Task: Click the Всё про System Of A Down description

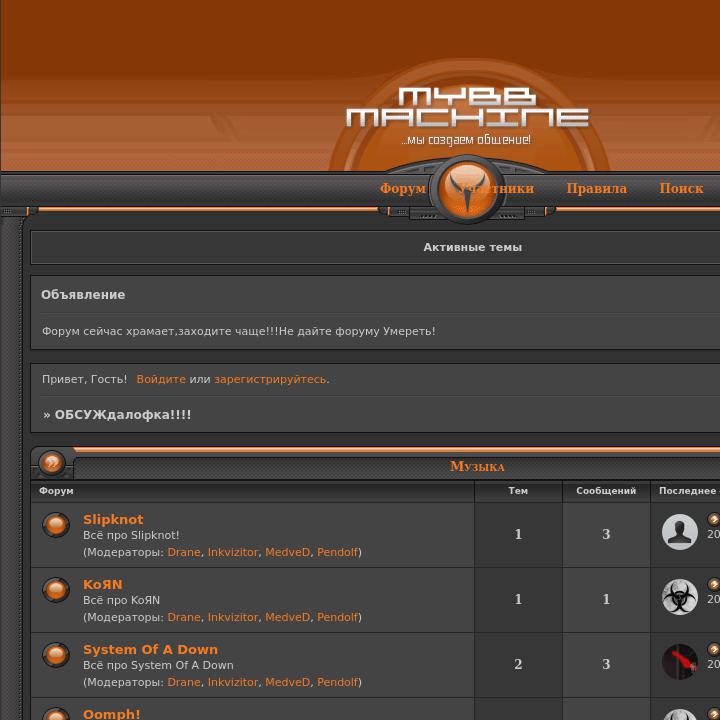Action: tap(158, 665)
